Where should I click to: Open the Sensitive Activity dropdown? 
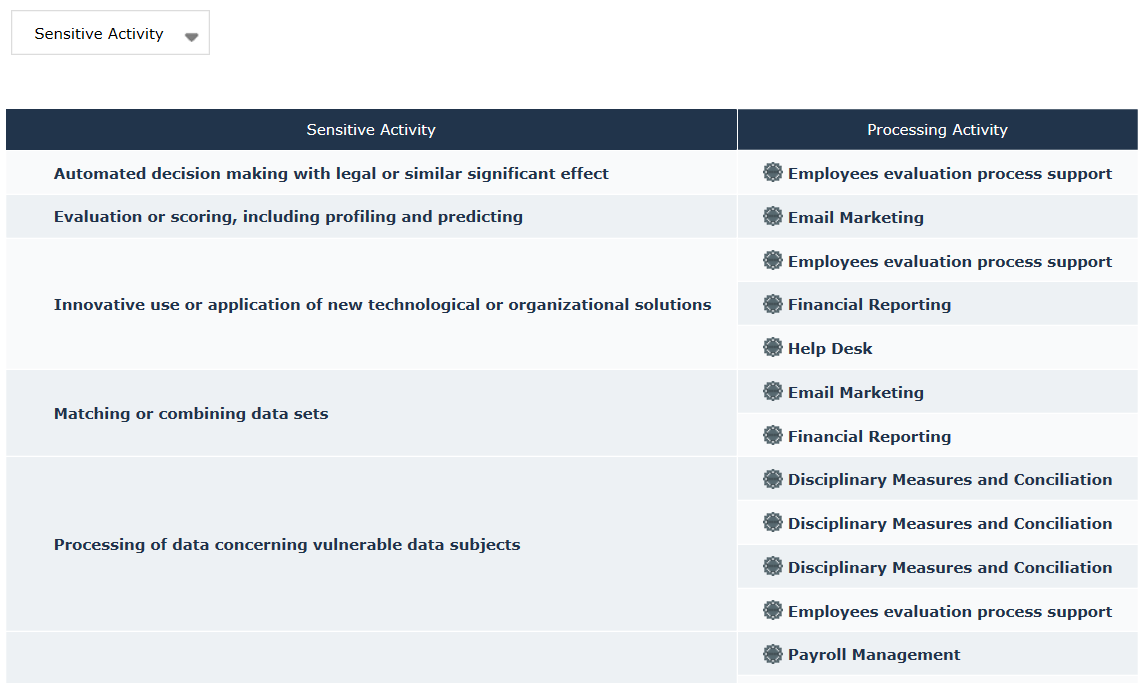coord(110,34)
